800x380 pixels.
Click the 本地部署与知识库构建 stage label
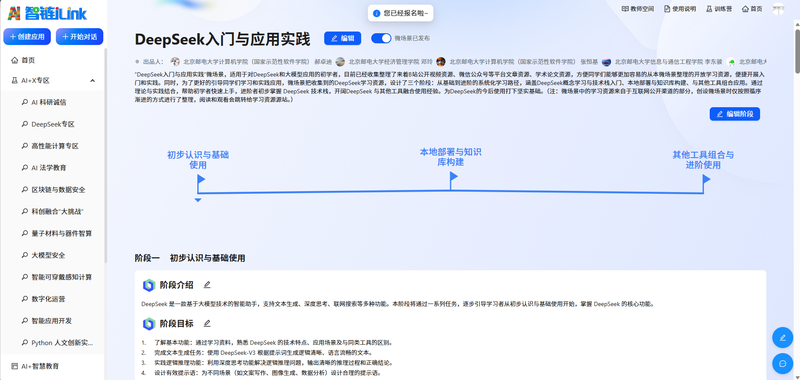[x=451, y=157]
